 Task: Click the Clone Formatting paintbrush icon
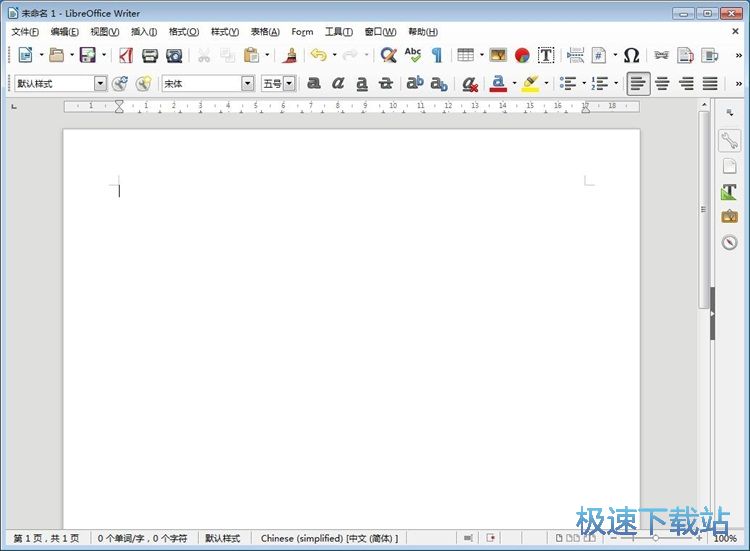[x=290, y=56]
